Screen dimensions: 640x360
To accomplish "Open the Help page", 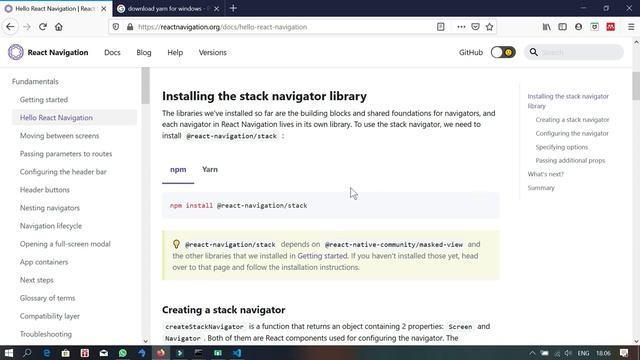I will coord(175,53).
